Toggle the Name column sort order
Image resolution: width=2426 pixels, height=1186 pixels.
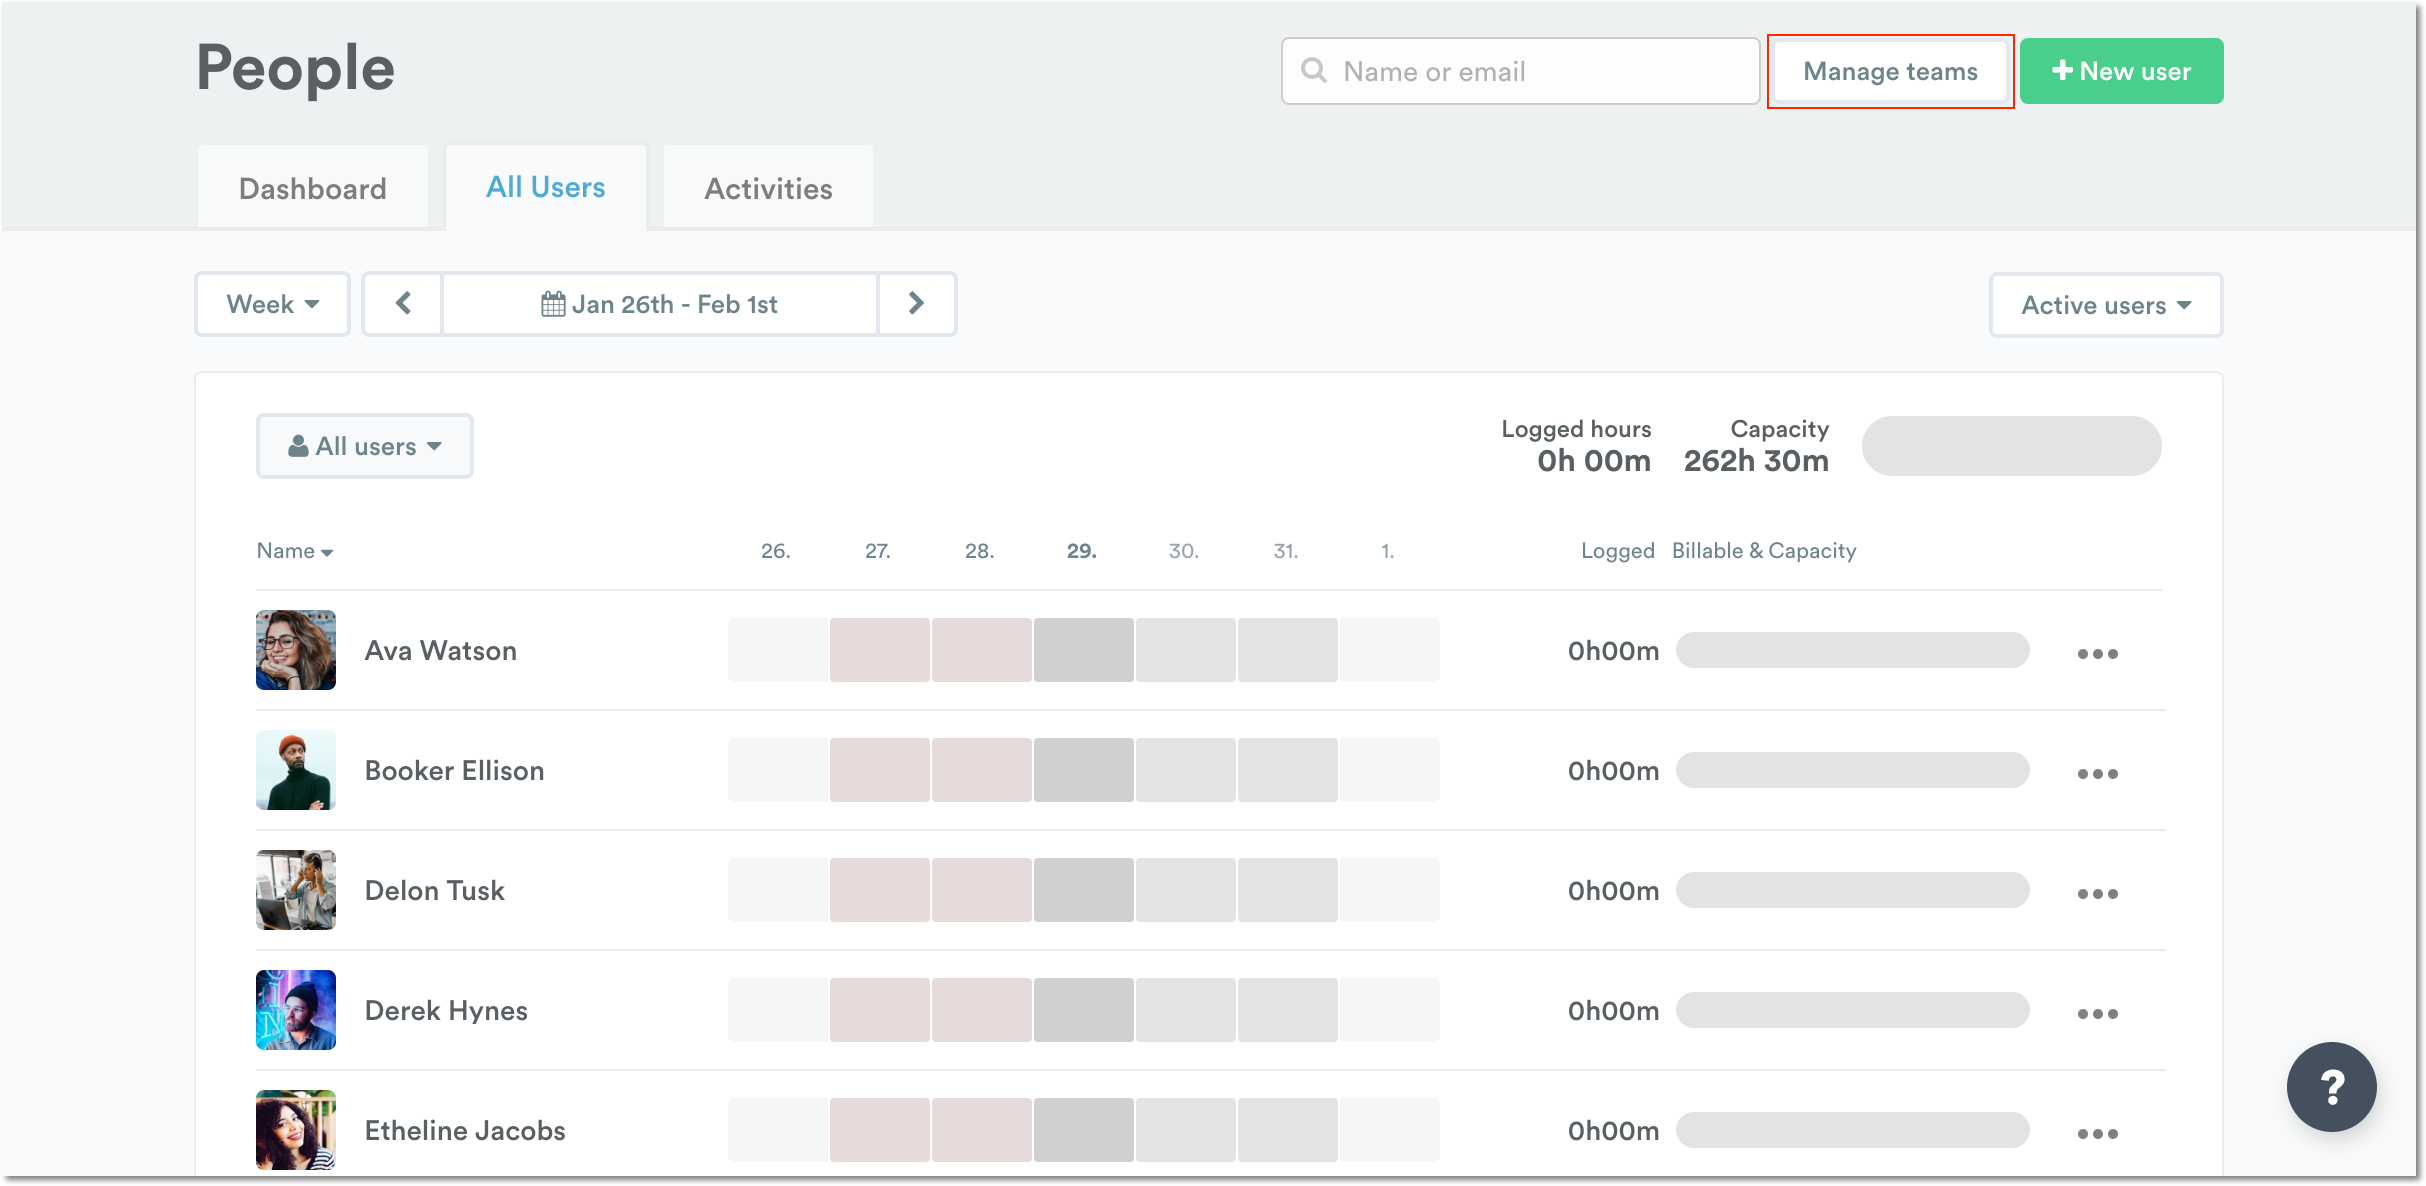[294, 551]
